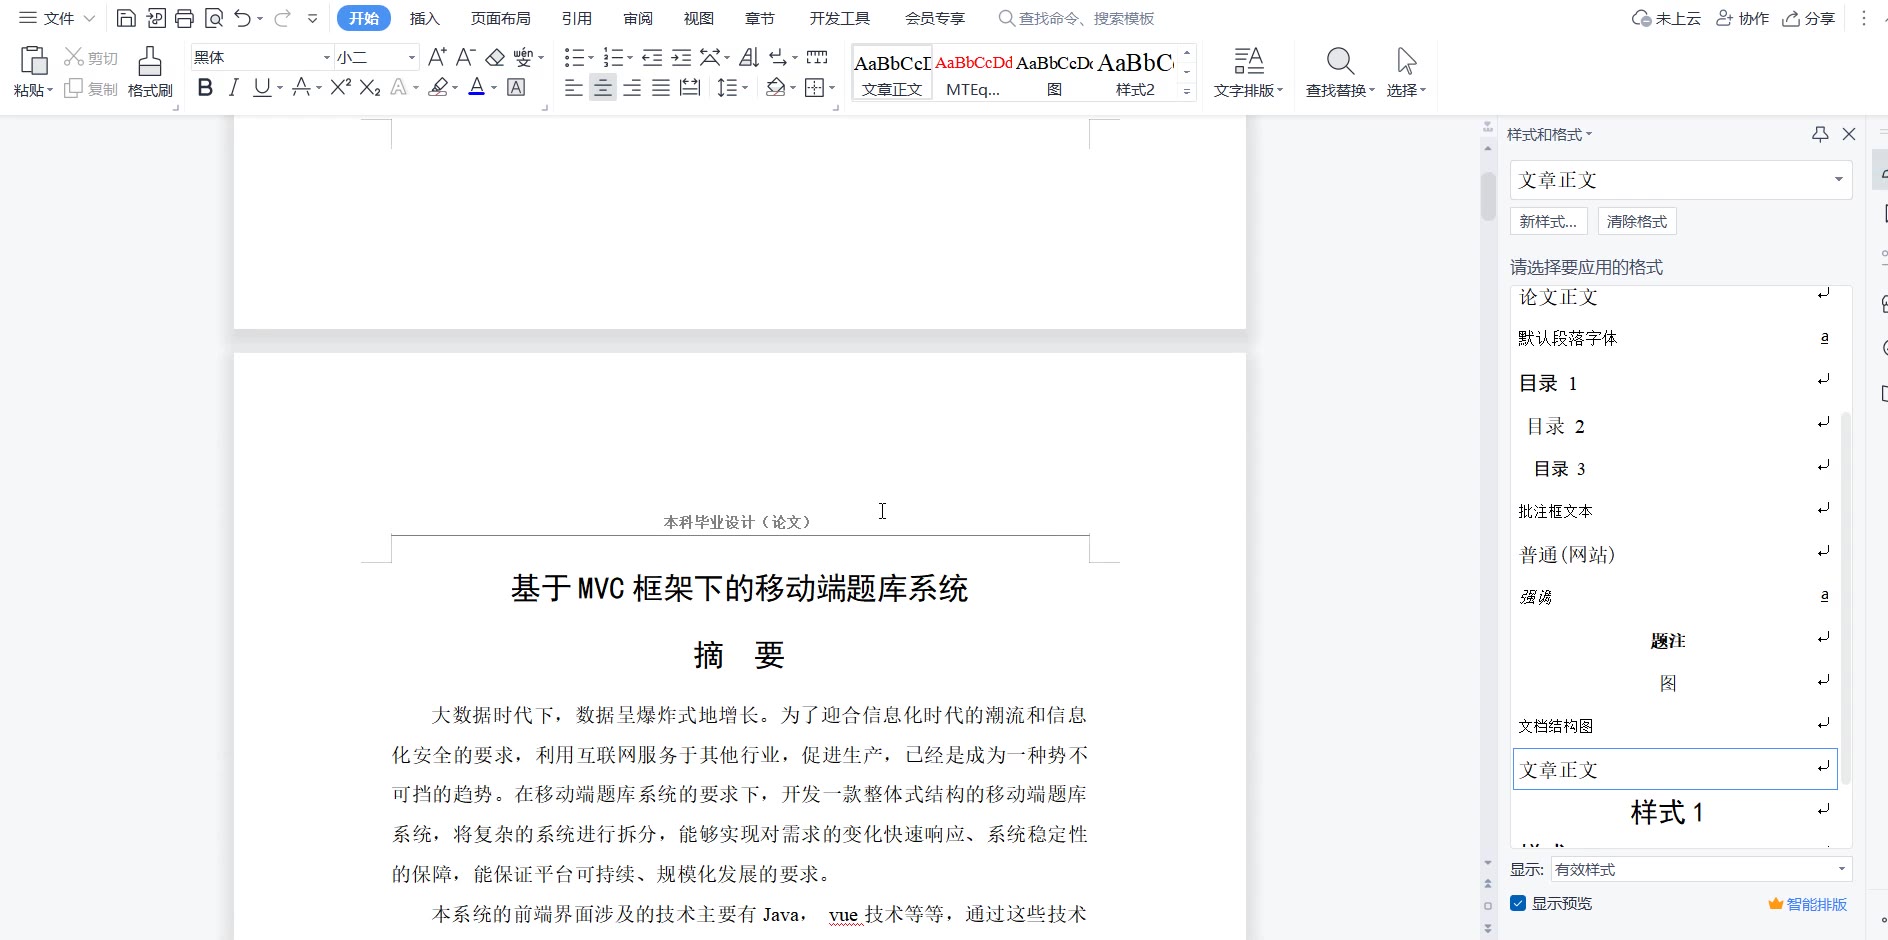The height and width of the screenshot is (940, 1888).
Task: Open the borders dropdown arrow
Action: [832, 87]
